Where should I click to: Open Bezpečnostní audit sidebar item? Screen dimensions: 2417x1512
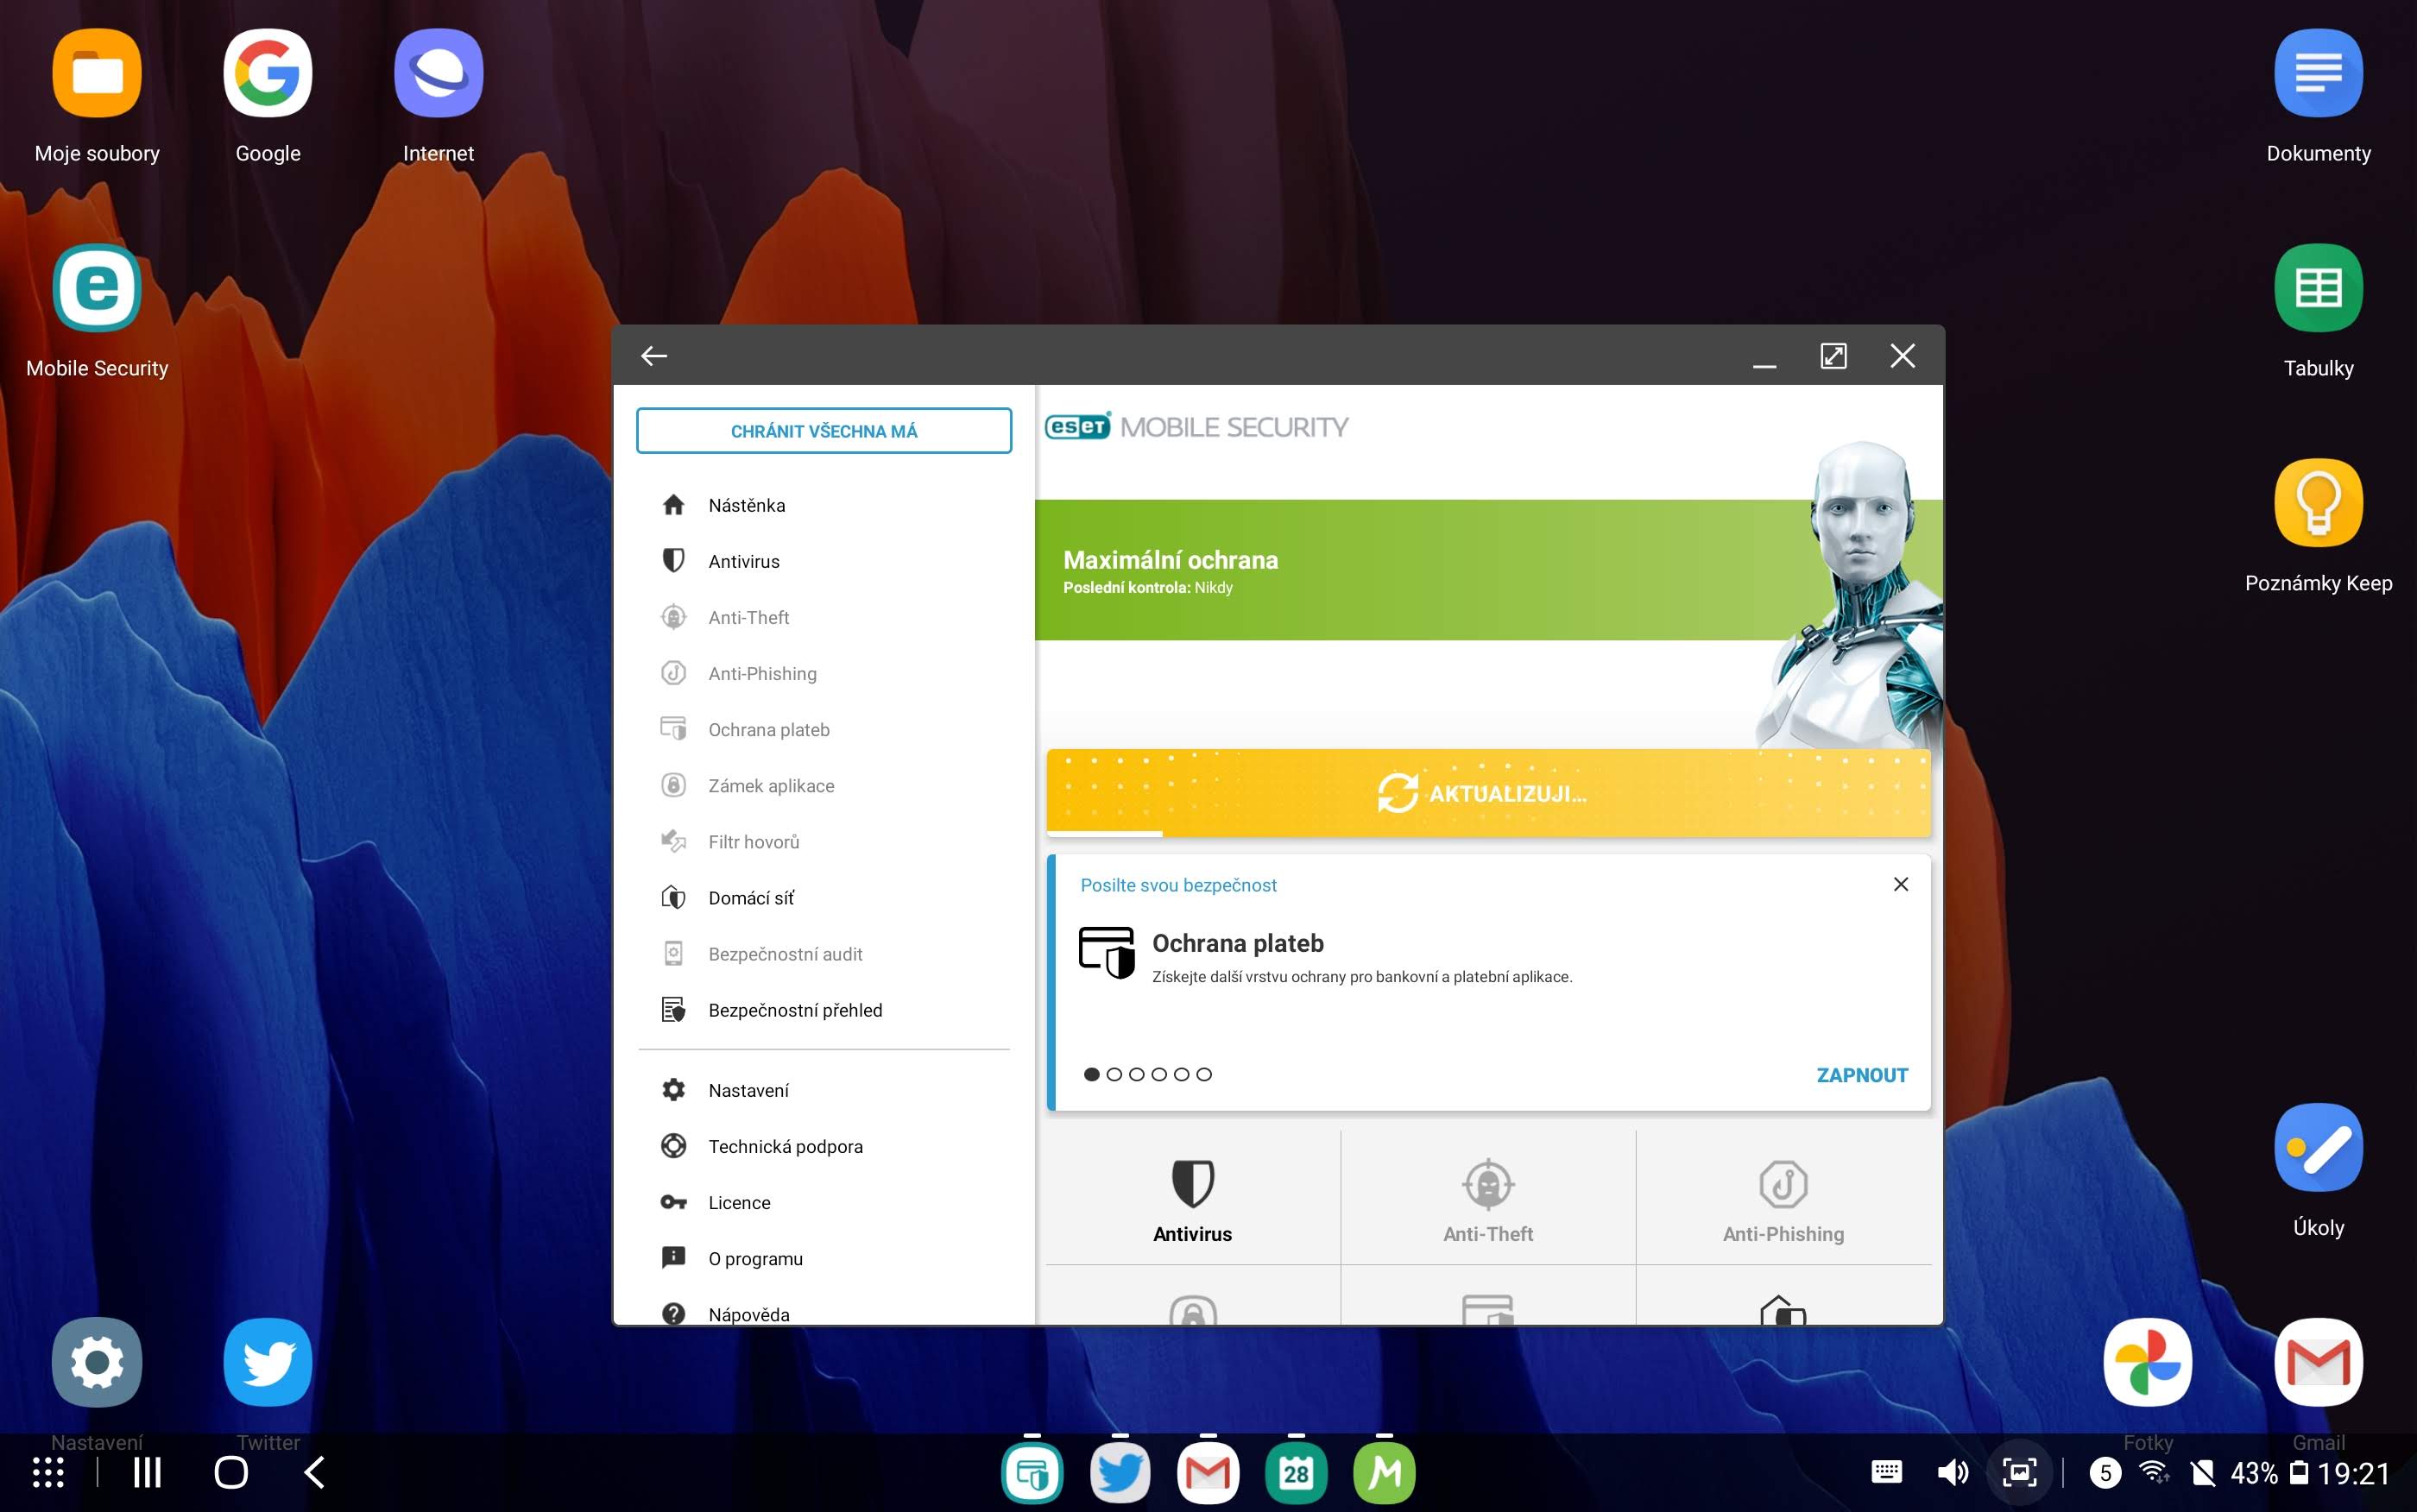824,953
